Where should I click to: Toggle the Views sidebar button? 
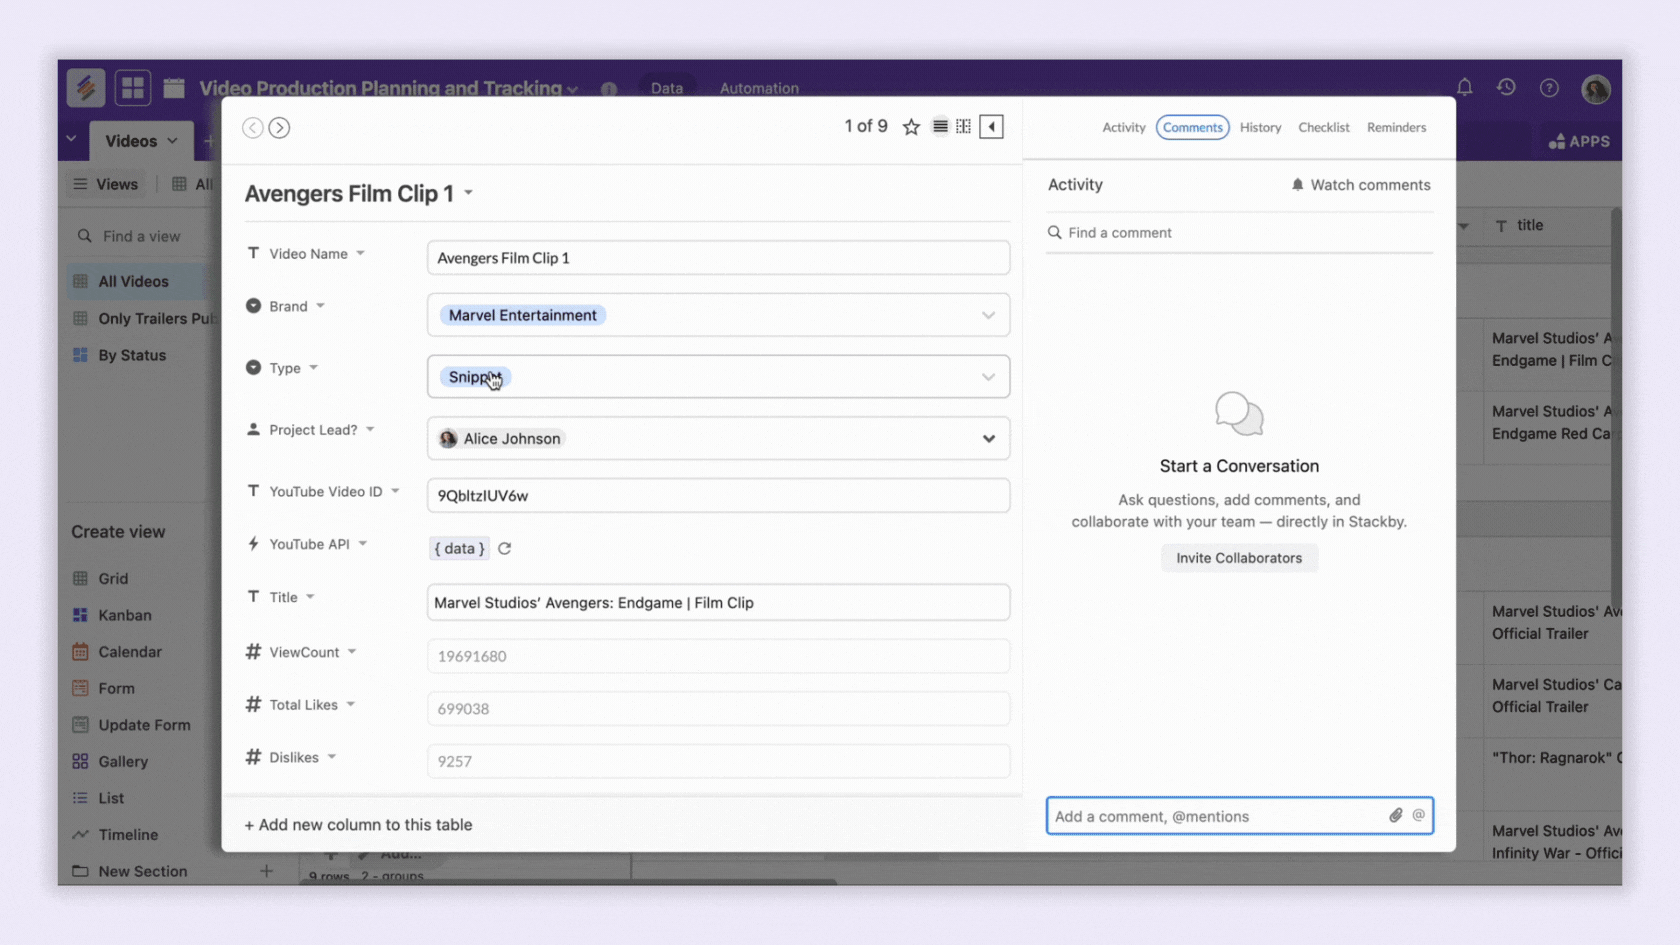(106, 184)
